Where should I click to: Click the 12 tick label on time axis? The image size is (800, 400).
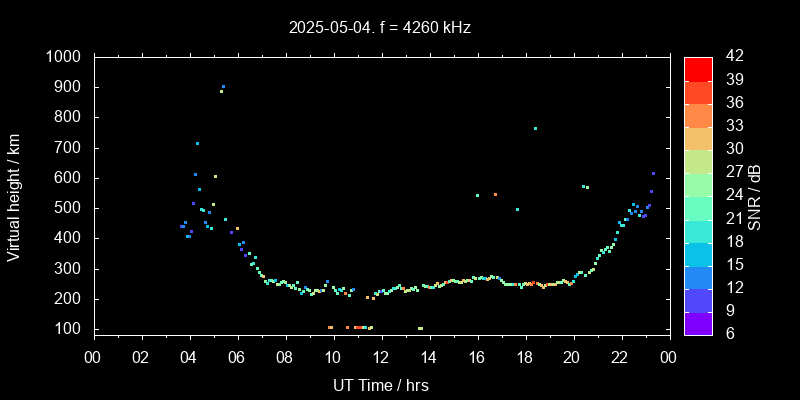[380, 357]
